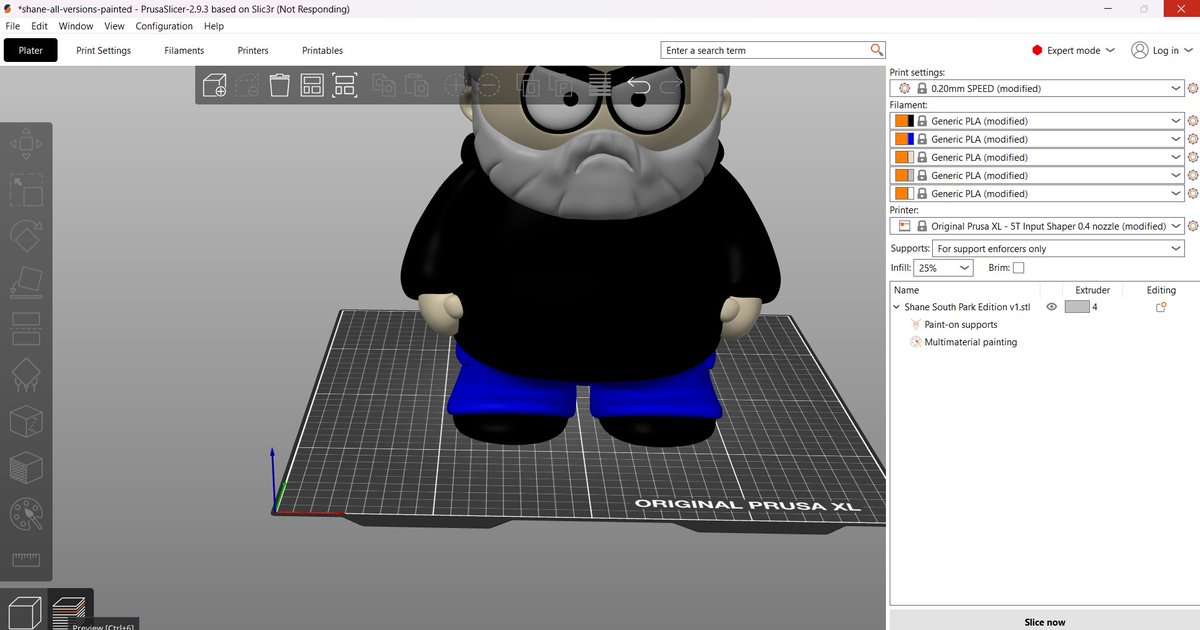This screenshot has width=1200, height=630.
Task: Open the gray Generic PLA filament dropdown
Action: click(1037, 175)
